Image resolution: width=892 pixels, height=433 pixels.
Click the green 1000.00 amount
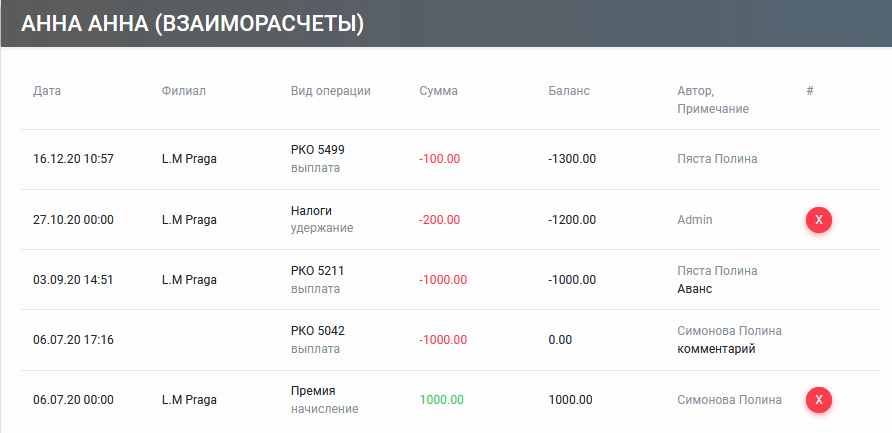(x=441, y=400)
